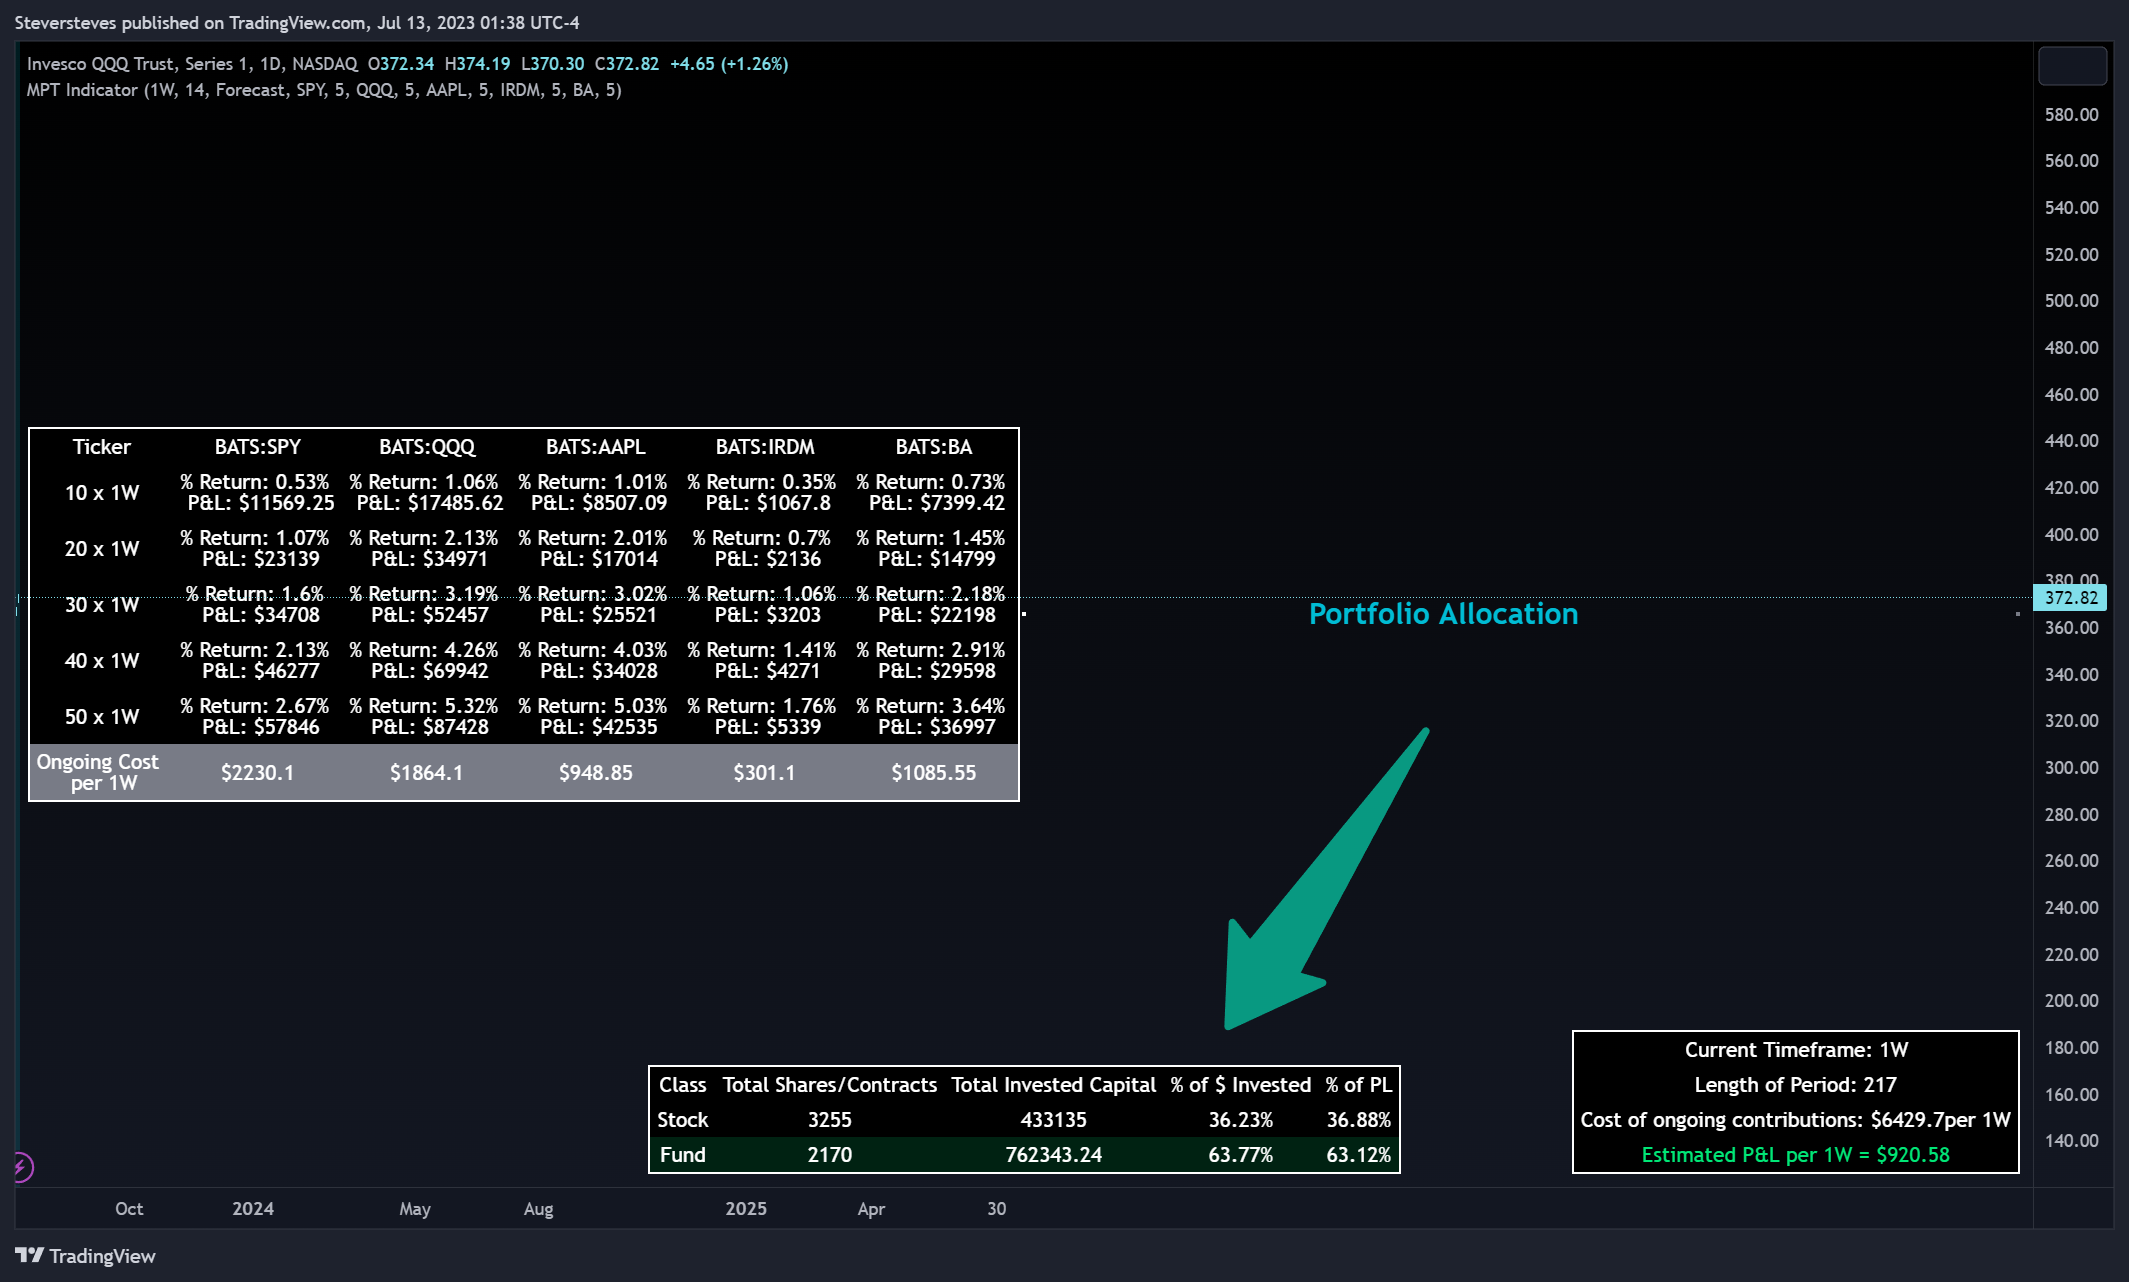Viewport: 2129px width, 1282px height.
Task: Click the P&L: $1067.8 cell
Action: tap(767, 503)
